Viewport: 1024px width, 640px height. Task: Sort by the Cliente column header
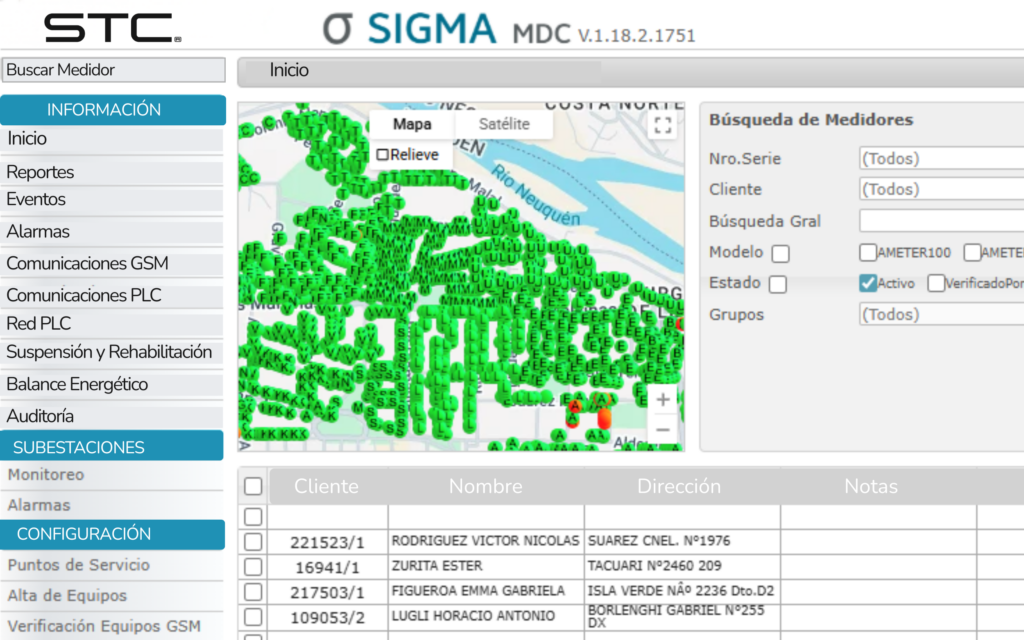coord(327,487)
